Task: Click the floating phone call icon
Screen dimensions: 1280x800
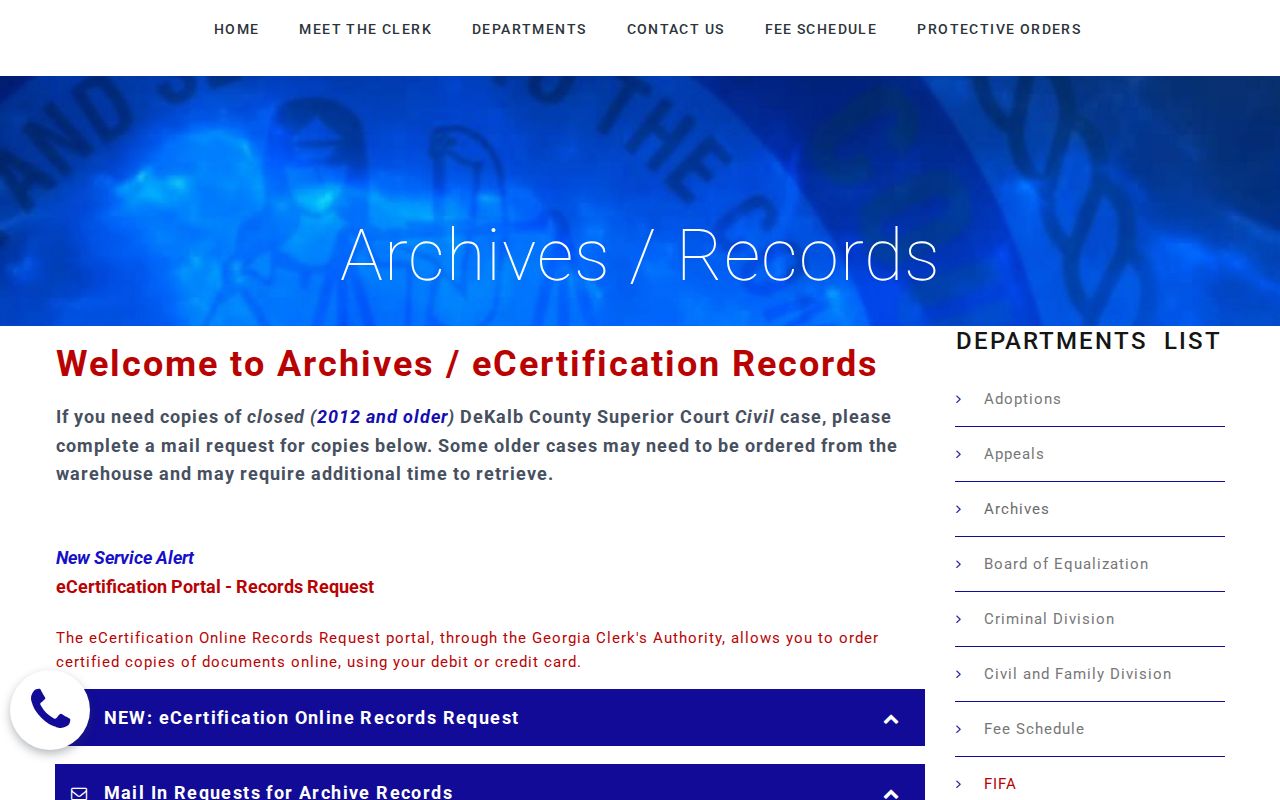Action: click(50, 710)
